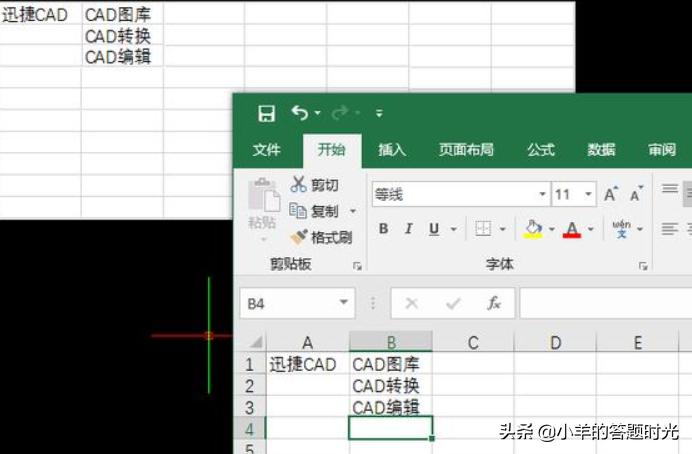Viewport: 692px width, 454px height.
Task: Open the 剪贴板 clipboard dialog launcher
Action: [x=357, y=266]
